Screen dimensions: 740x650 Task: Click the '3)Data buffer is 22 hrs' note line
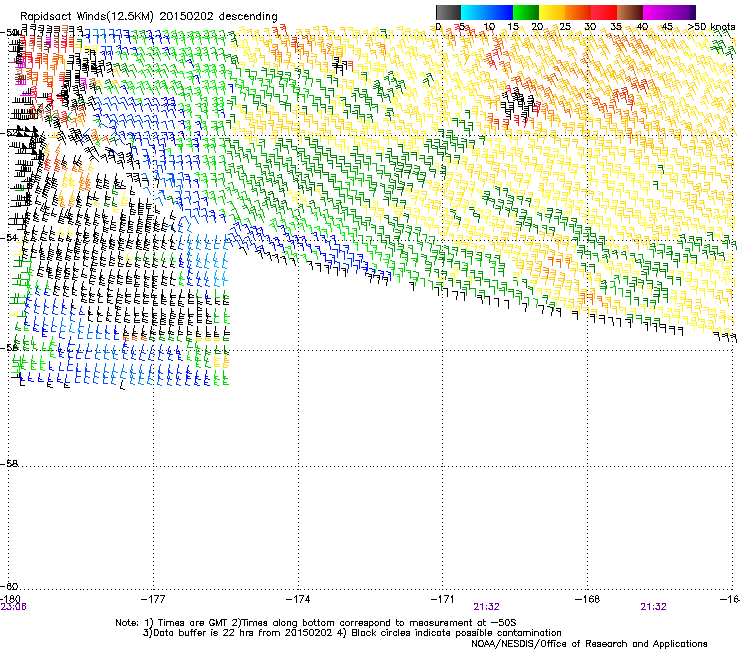pos(352,633)
